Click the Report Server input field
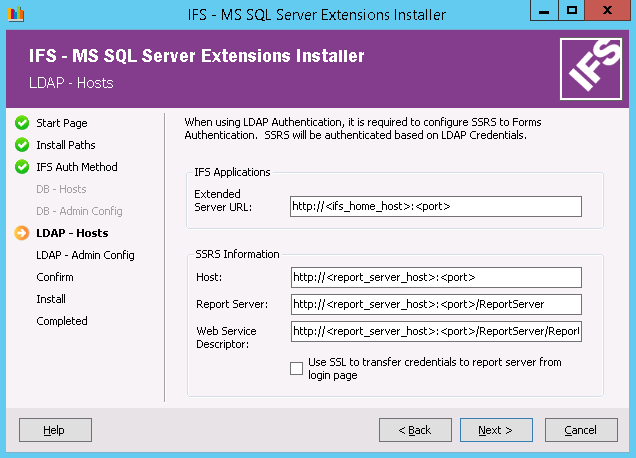The height and width of the screenshot is (458, 636). tap(435, 304)
